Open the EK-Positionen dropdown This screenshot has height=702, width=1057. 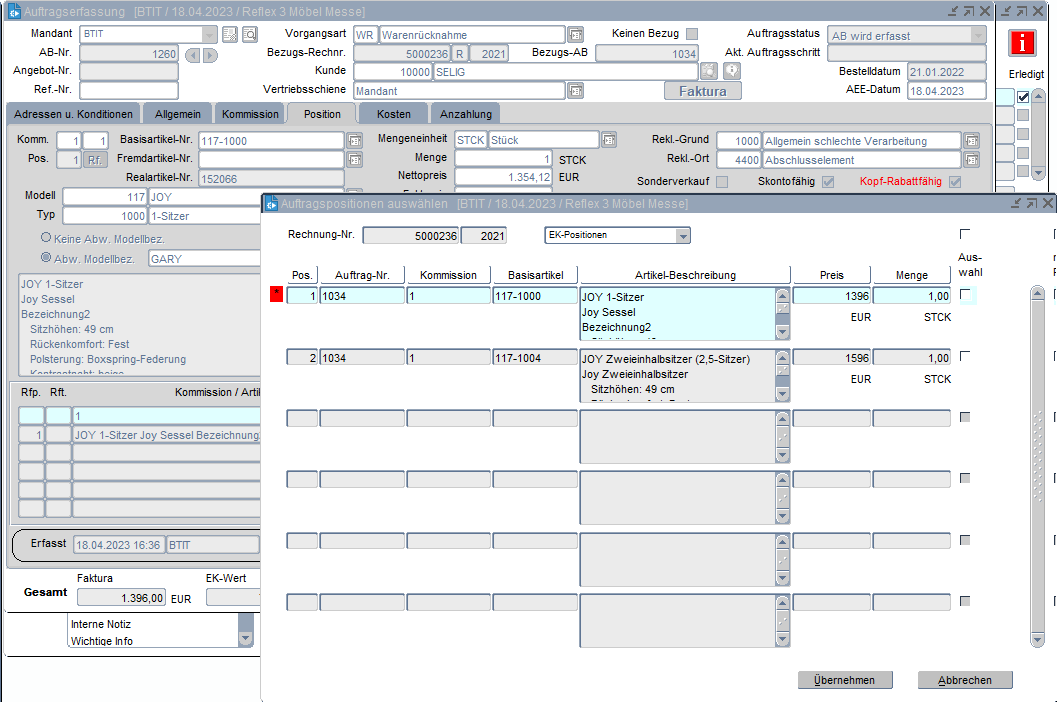(683, 236)
